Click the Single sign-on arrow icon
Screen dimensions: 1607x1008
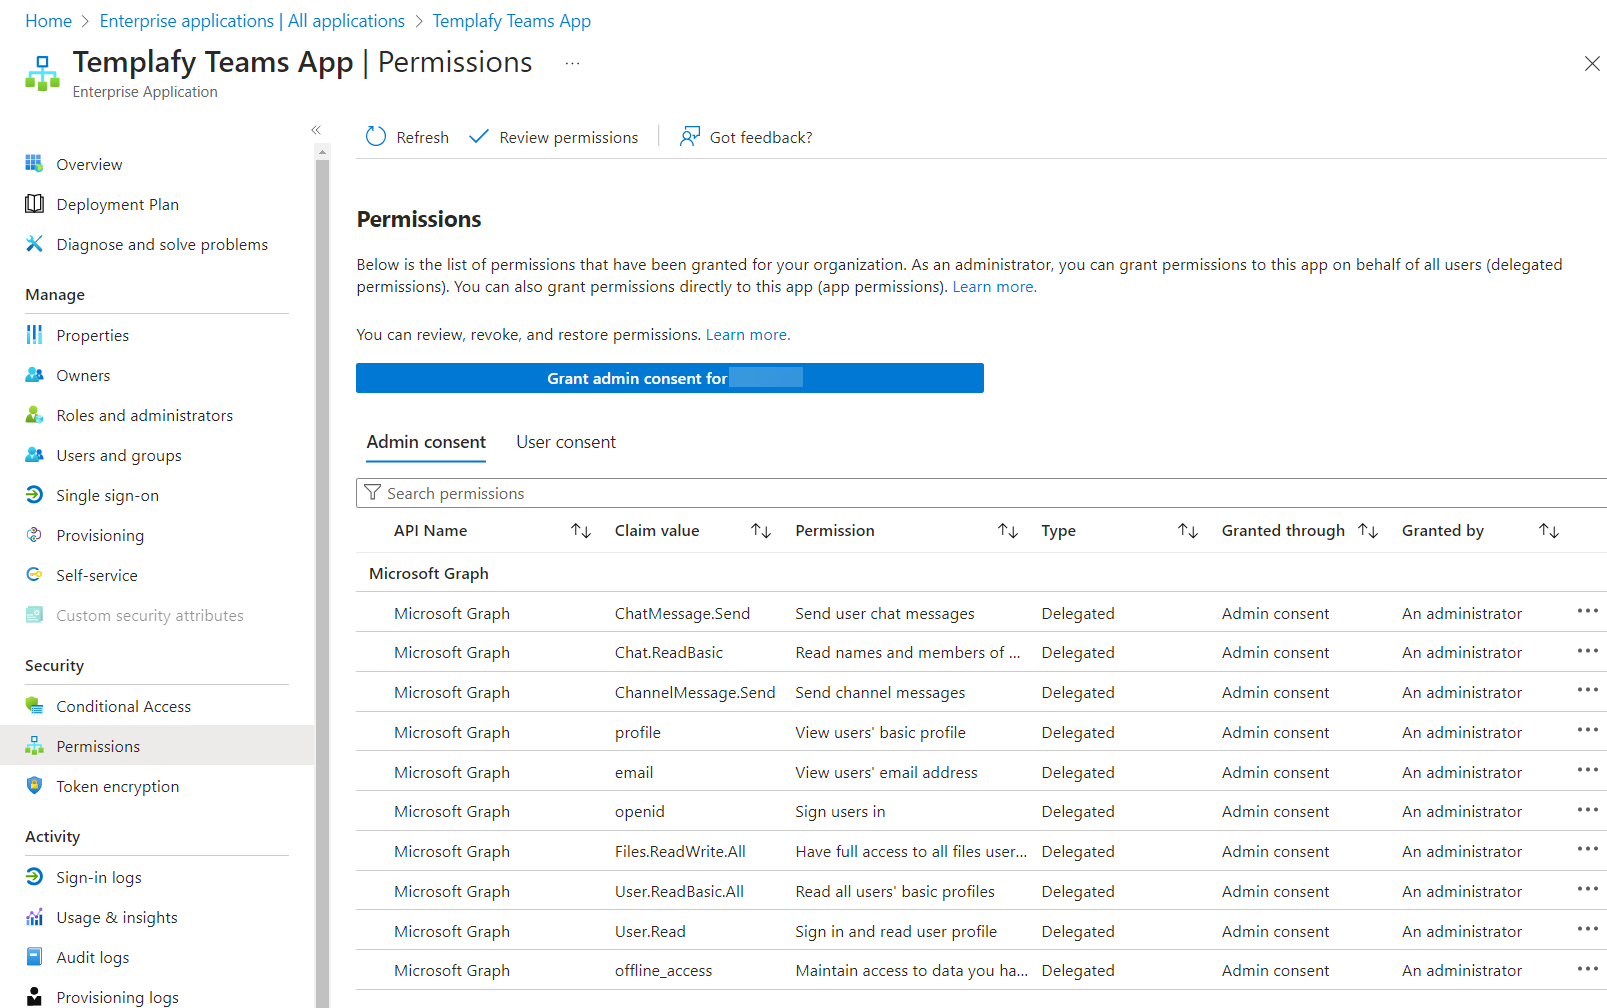[34, 494]
